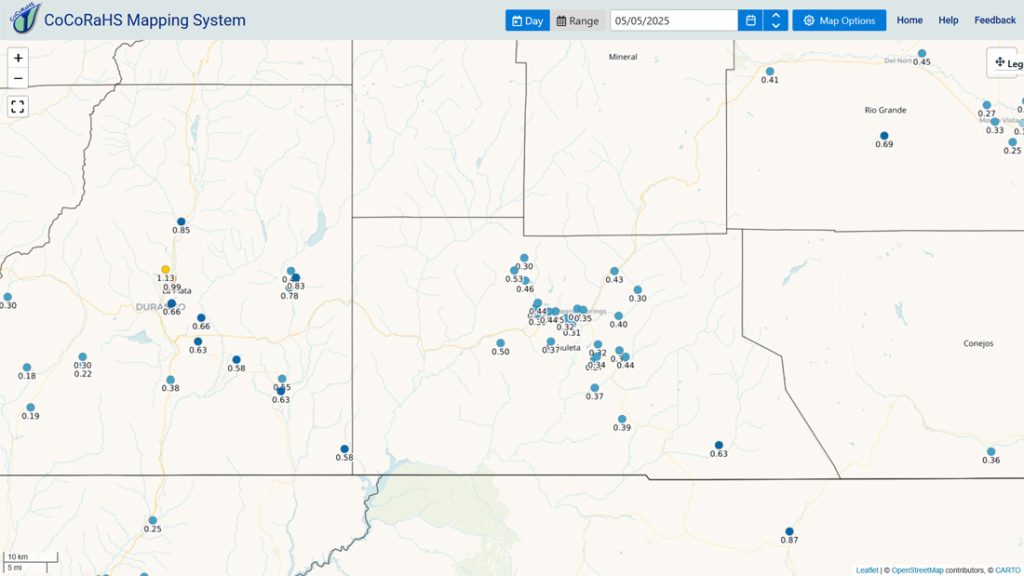Open Map Options
The width and height of the screenshot is (1024, 576).
(839, 20)
